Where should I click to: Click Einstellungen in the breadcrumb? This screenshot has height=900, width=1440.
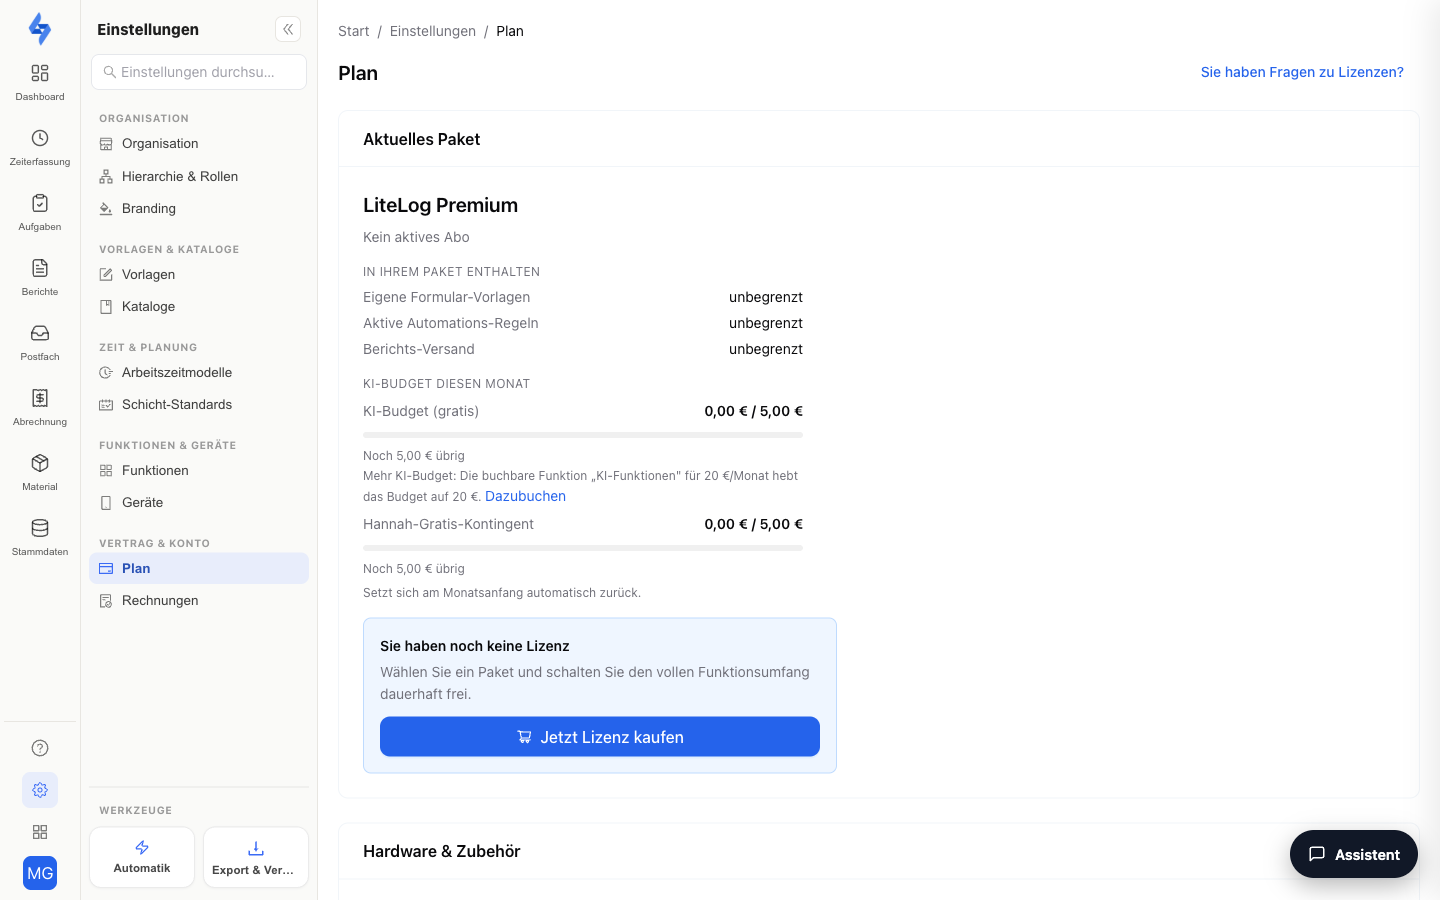[433, 31]
